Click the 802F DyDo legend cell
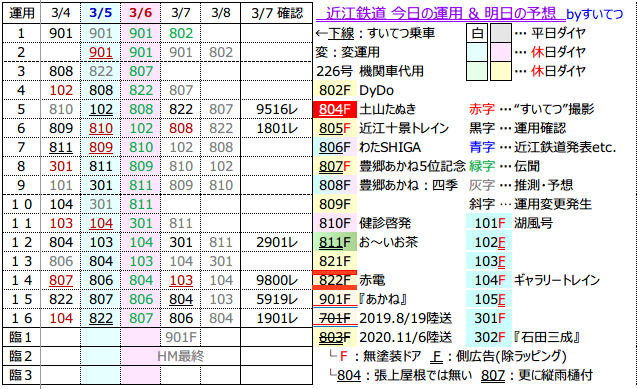Image resolution: width=637 pixels, height=389 pixels. click(x=335, y=90)
